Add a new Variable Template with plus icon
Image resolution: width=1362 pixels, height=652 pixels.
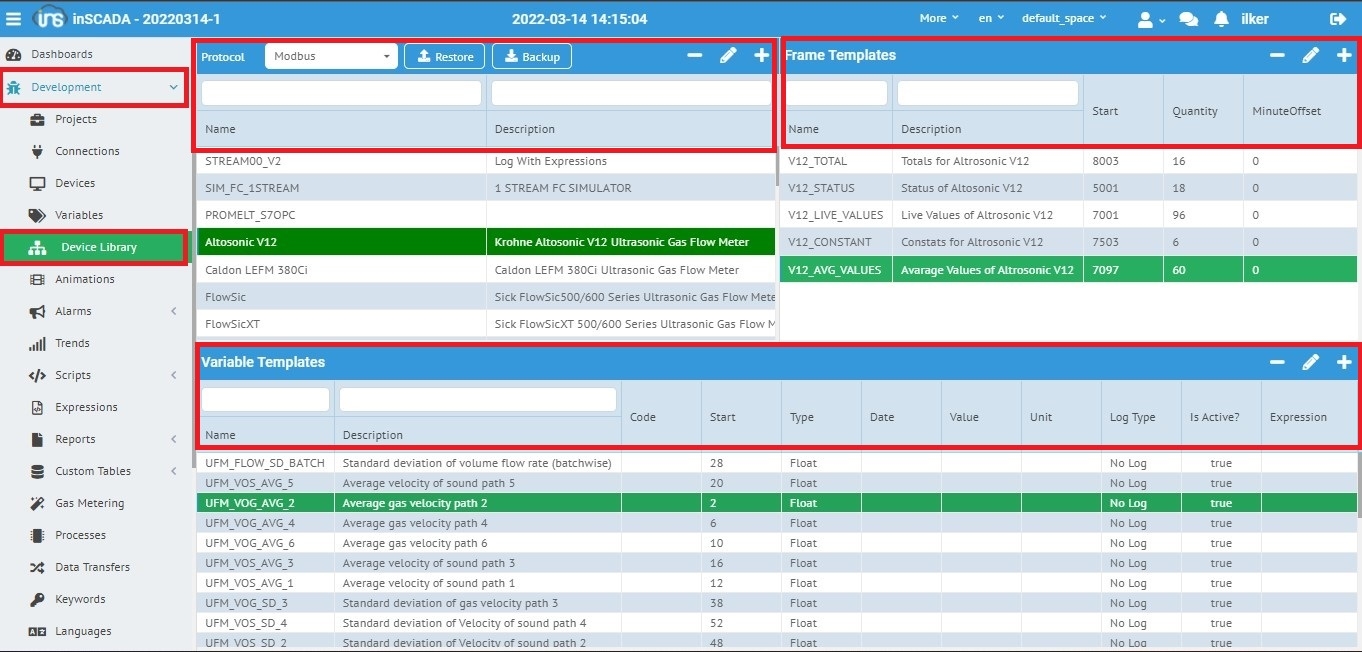(x=1344, y=362)
